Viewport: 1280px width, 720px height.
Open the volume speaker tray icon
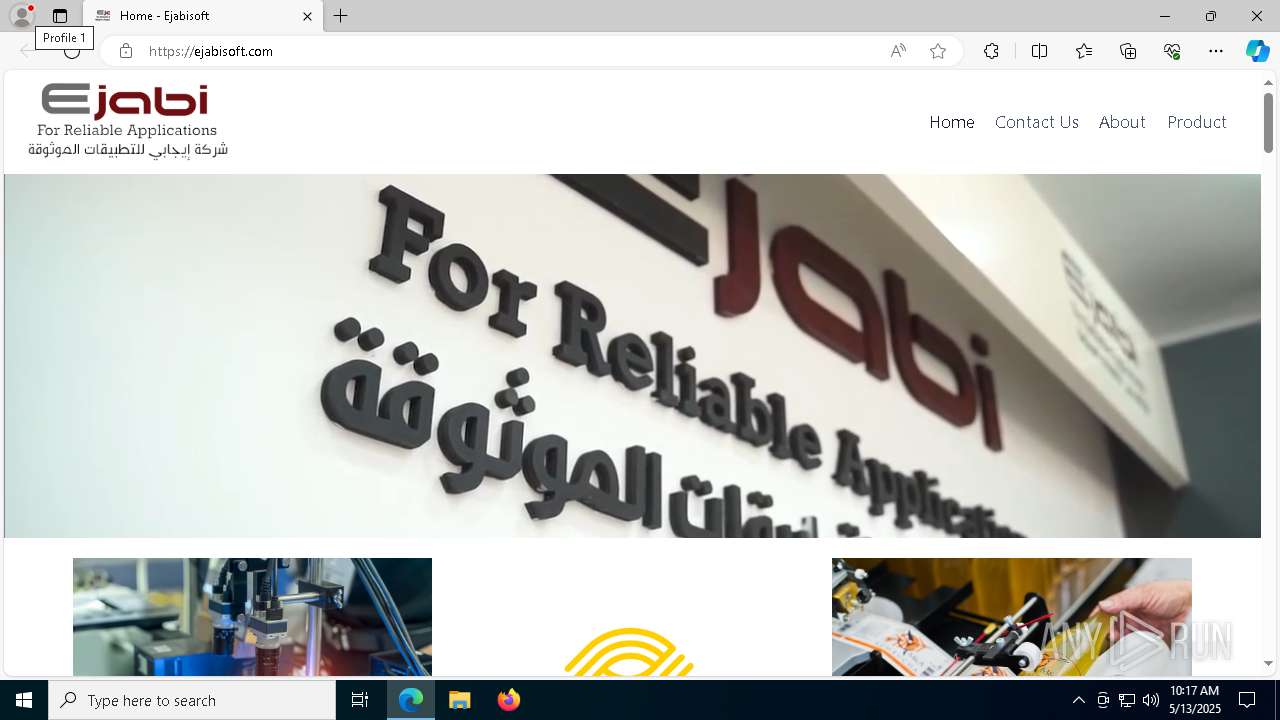[1151, 700]
